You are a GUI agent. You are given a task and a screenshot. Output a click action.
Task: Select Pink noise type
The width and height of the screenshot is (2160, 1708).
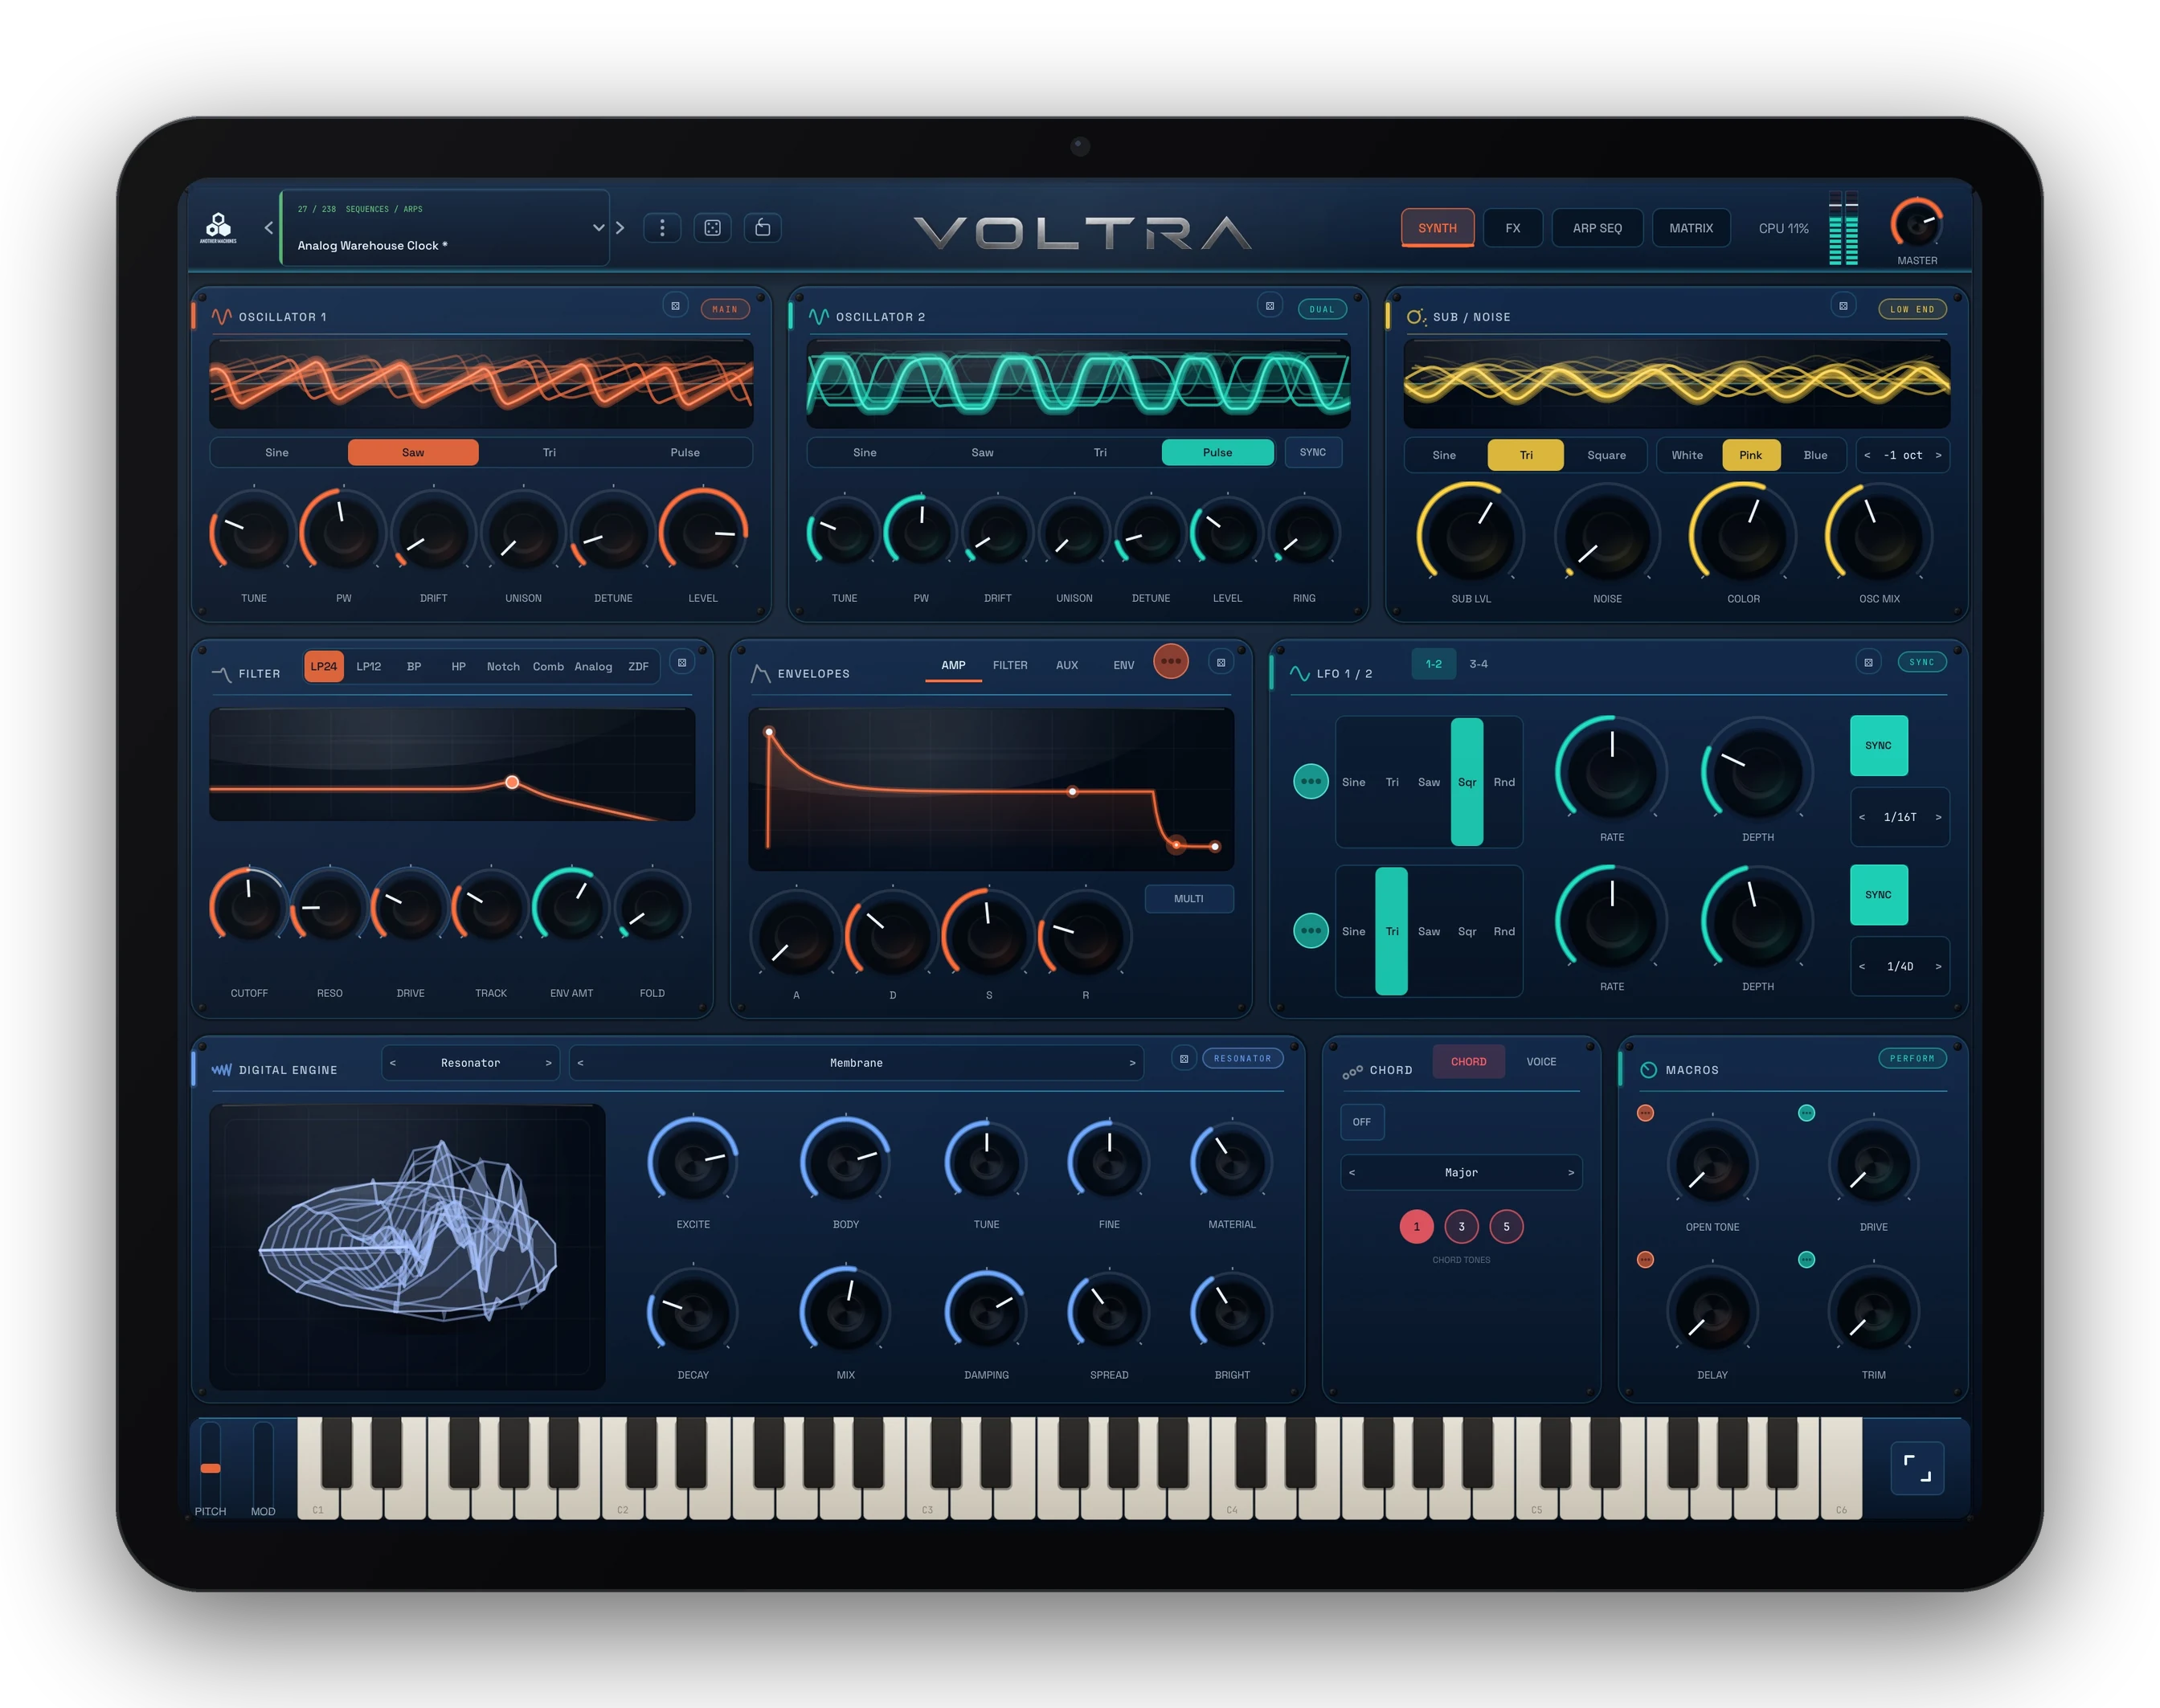point(1750,456)
